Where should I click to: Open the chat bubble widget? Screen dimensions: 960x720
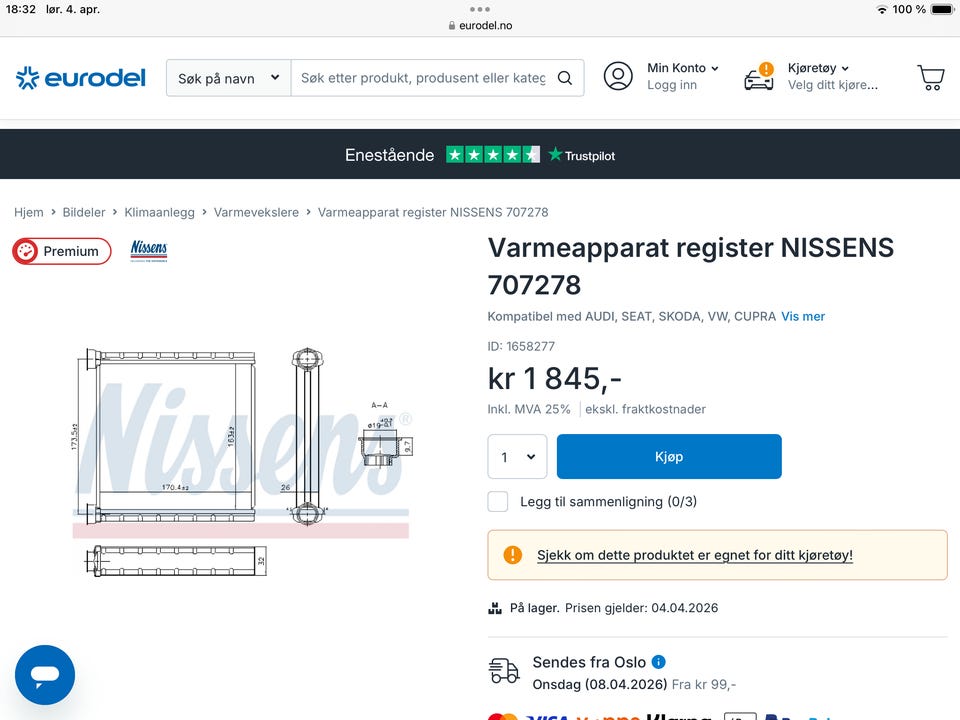tap(45, 675)
